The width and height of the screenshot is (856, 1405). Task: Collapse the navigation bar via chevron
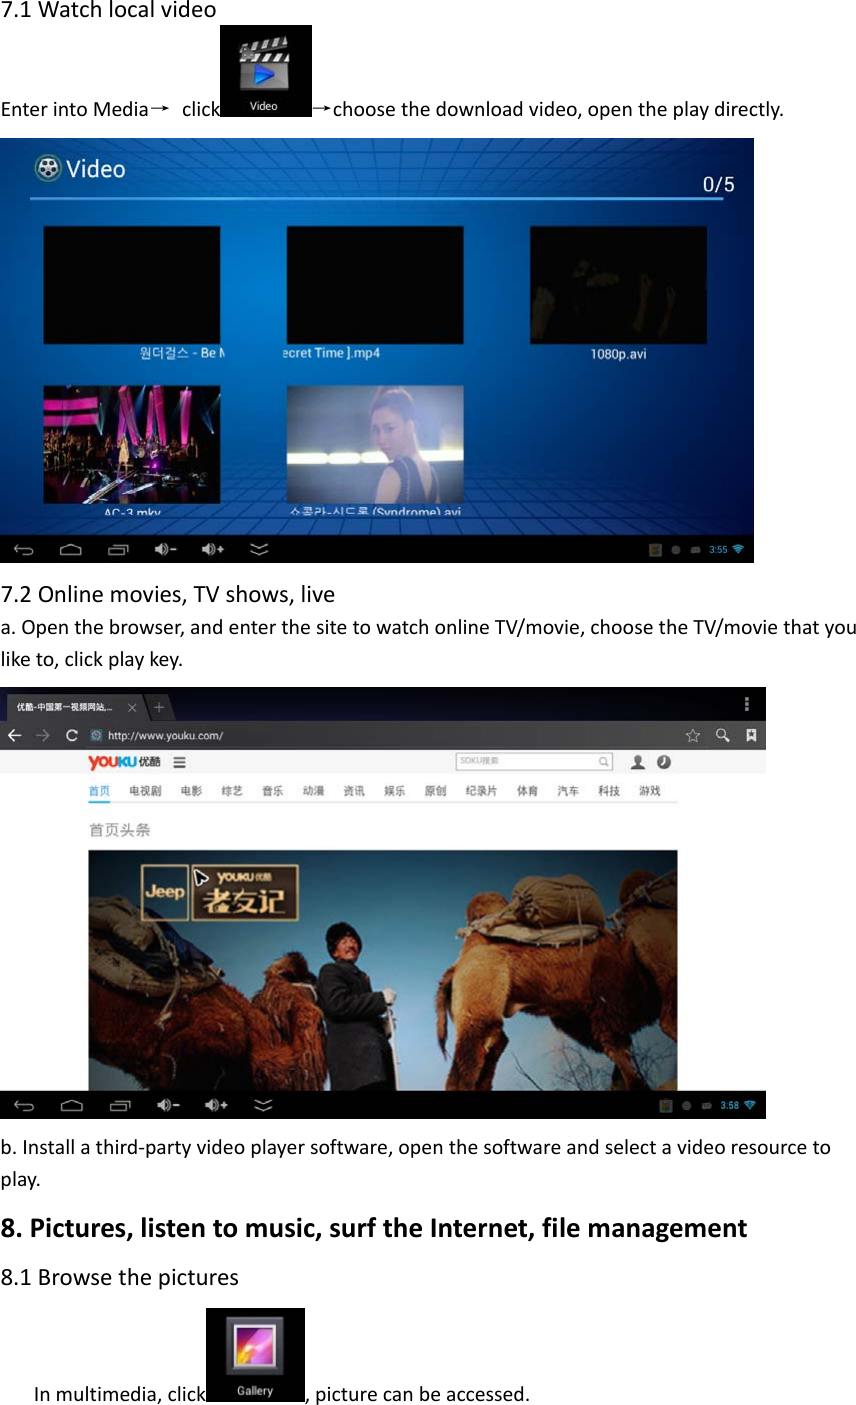[258, 548]
